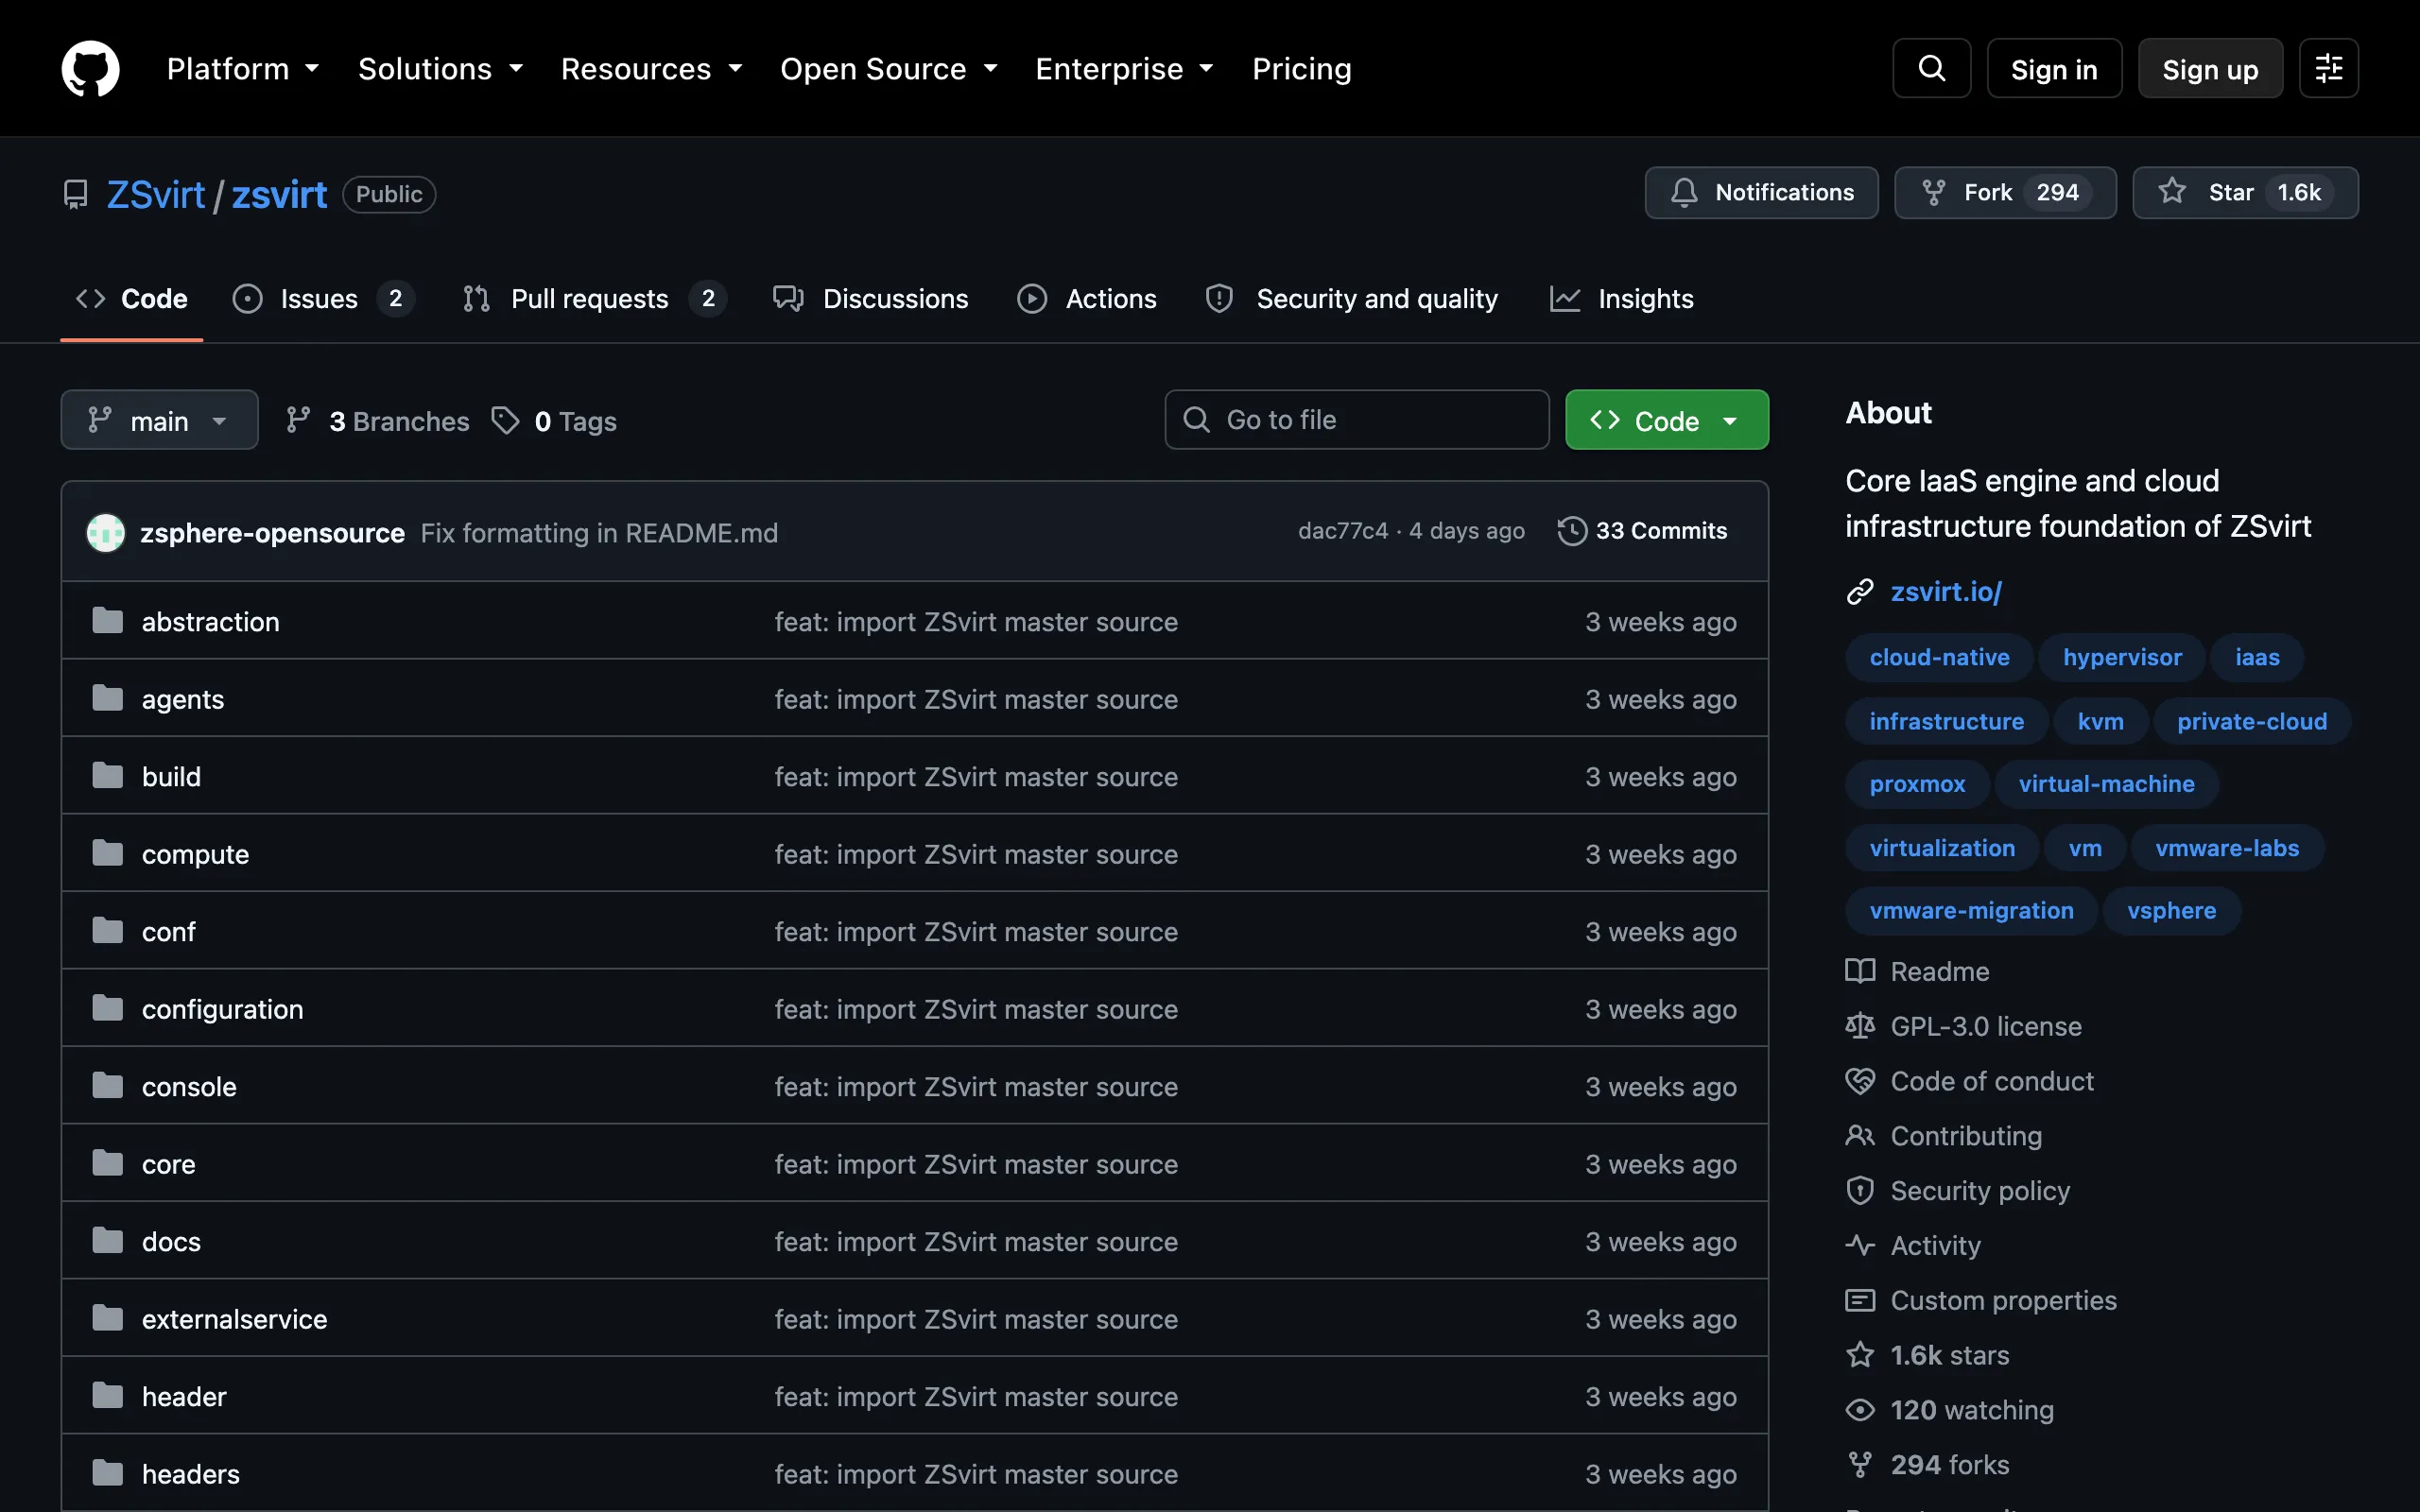This screenshot has width=2420, height=1512.
Task: Open the Security and quality tab
Action: pos(1351,298)
